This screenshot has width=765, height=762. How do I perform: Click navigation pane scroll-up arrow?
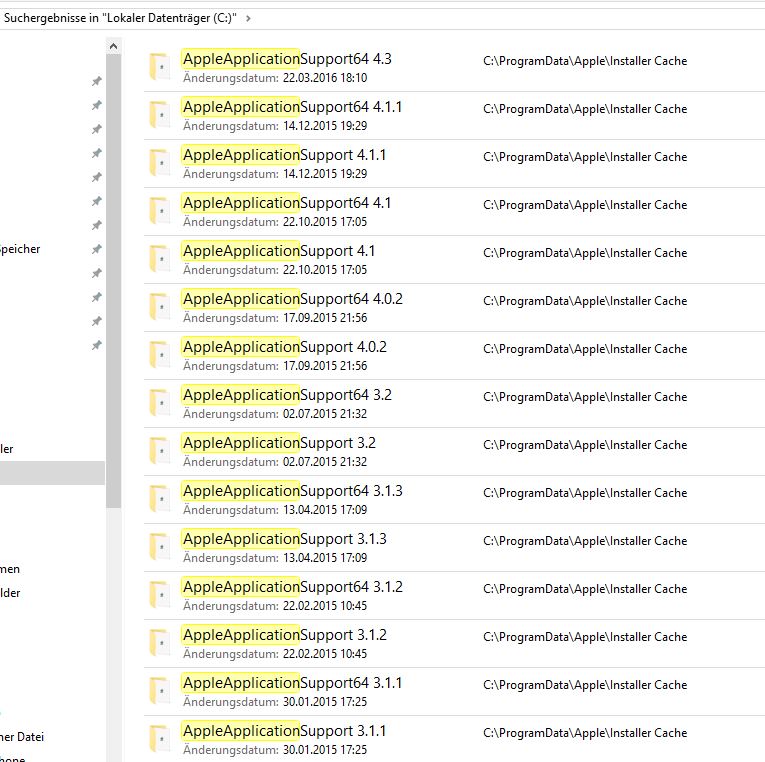(x=114, y=46)
